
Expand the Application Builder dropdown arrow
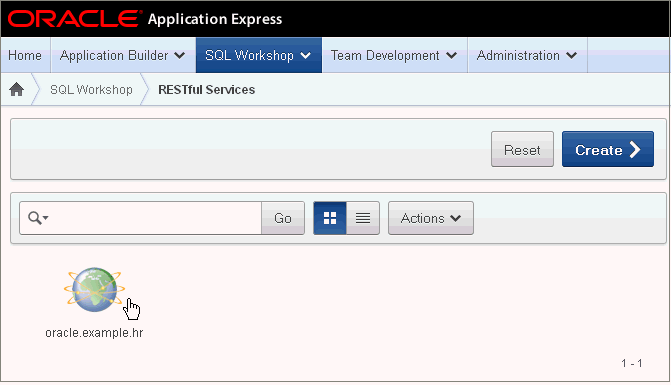click(x=180, y=55)
